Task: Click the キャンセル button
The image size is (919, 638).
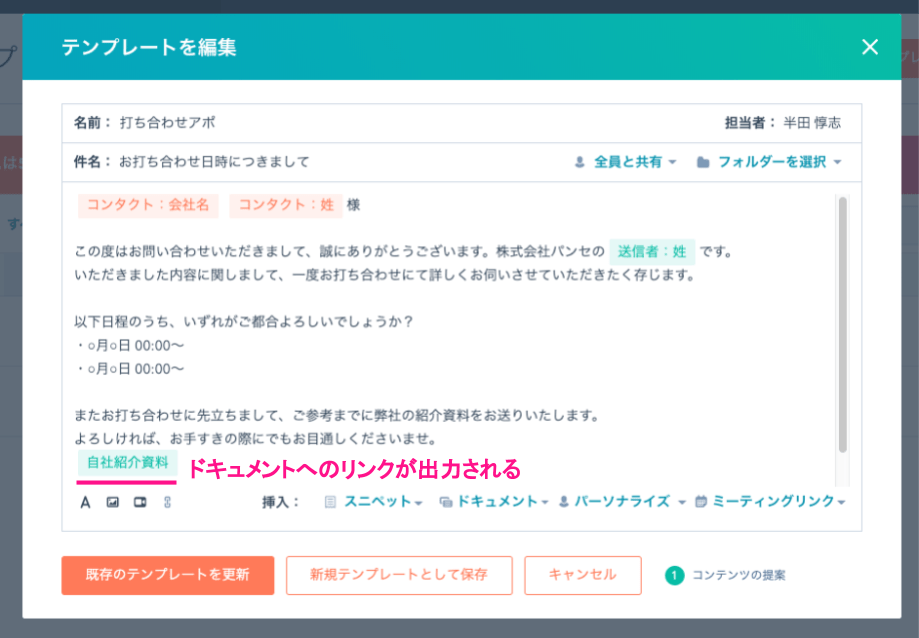Action: coord(582,575)
